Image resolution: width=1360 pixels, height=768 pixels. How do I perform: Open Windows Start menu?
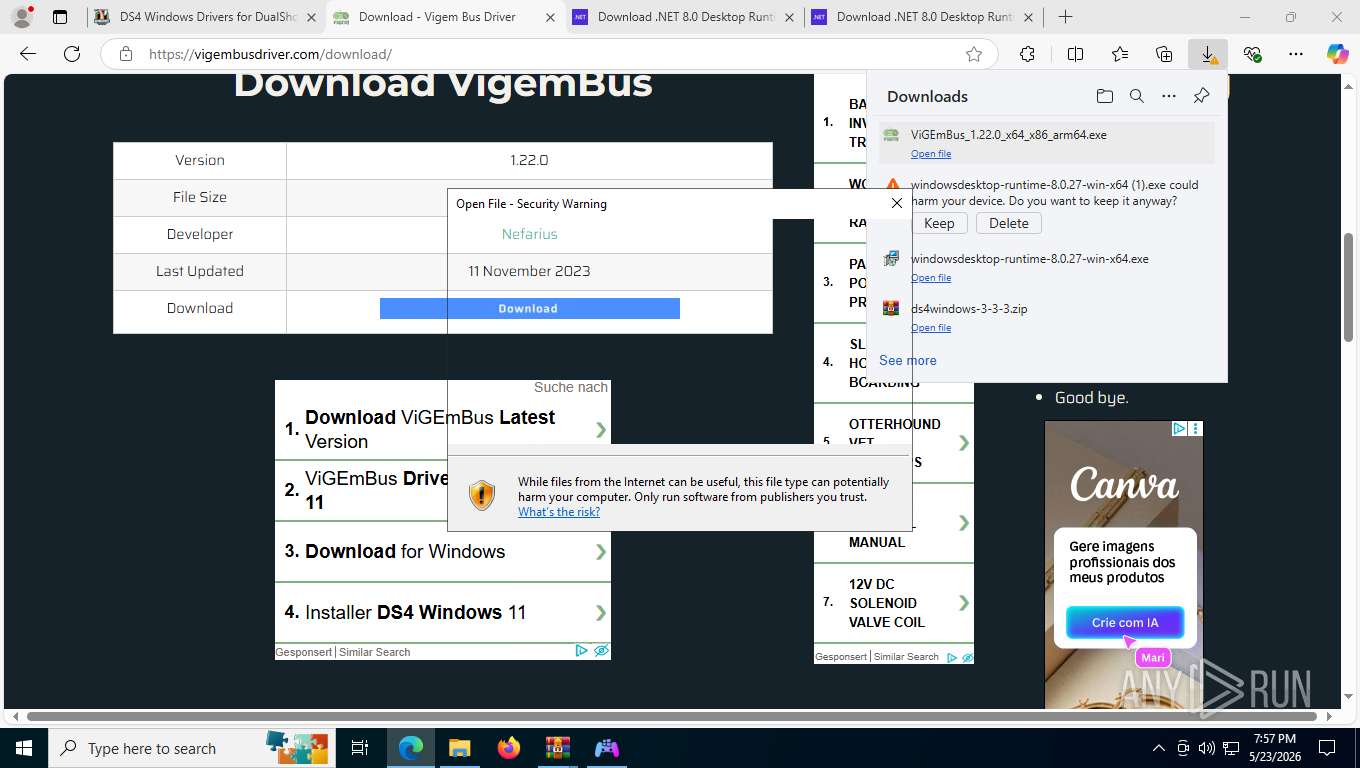click(x=24, y=748)
